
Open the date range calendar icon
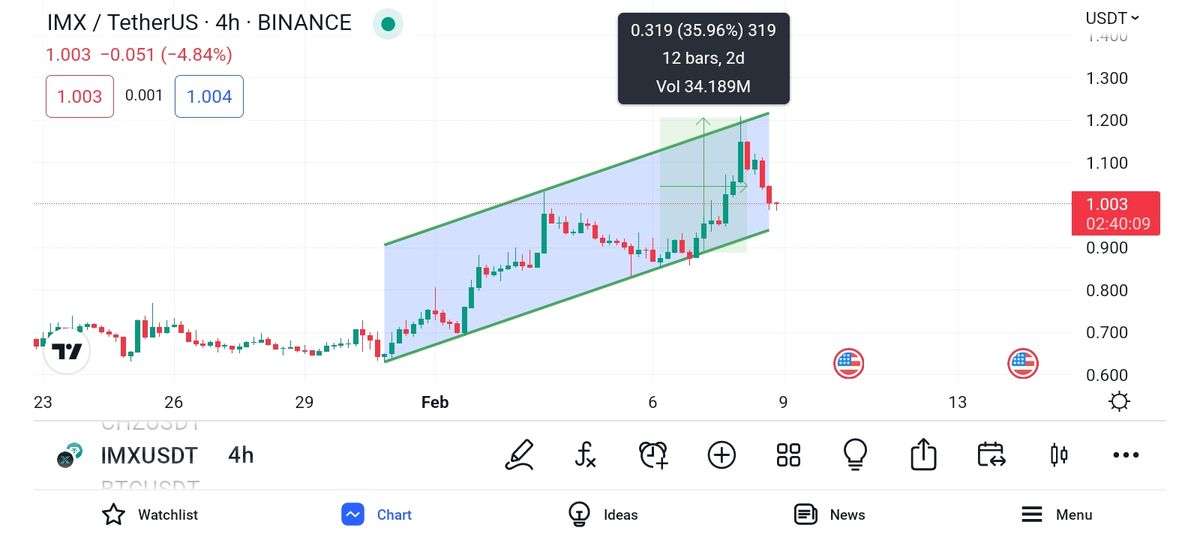click(991, 455)
